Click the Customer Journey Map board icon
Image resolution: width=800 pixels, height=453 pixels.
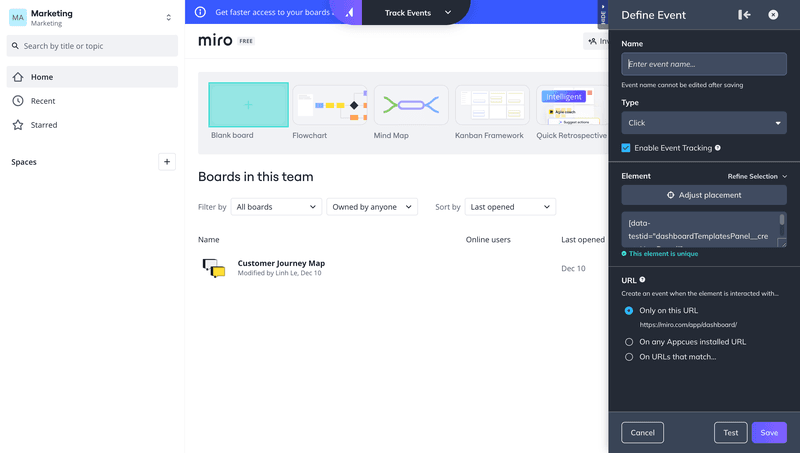(214, 267)
